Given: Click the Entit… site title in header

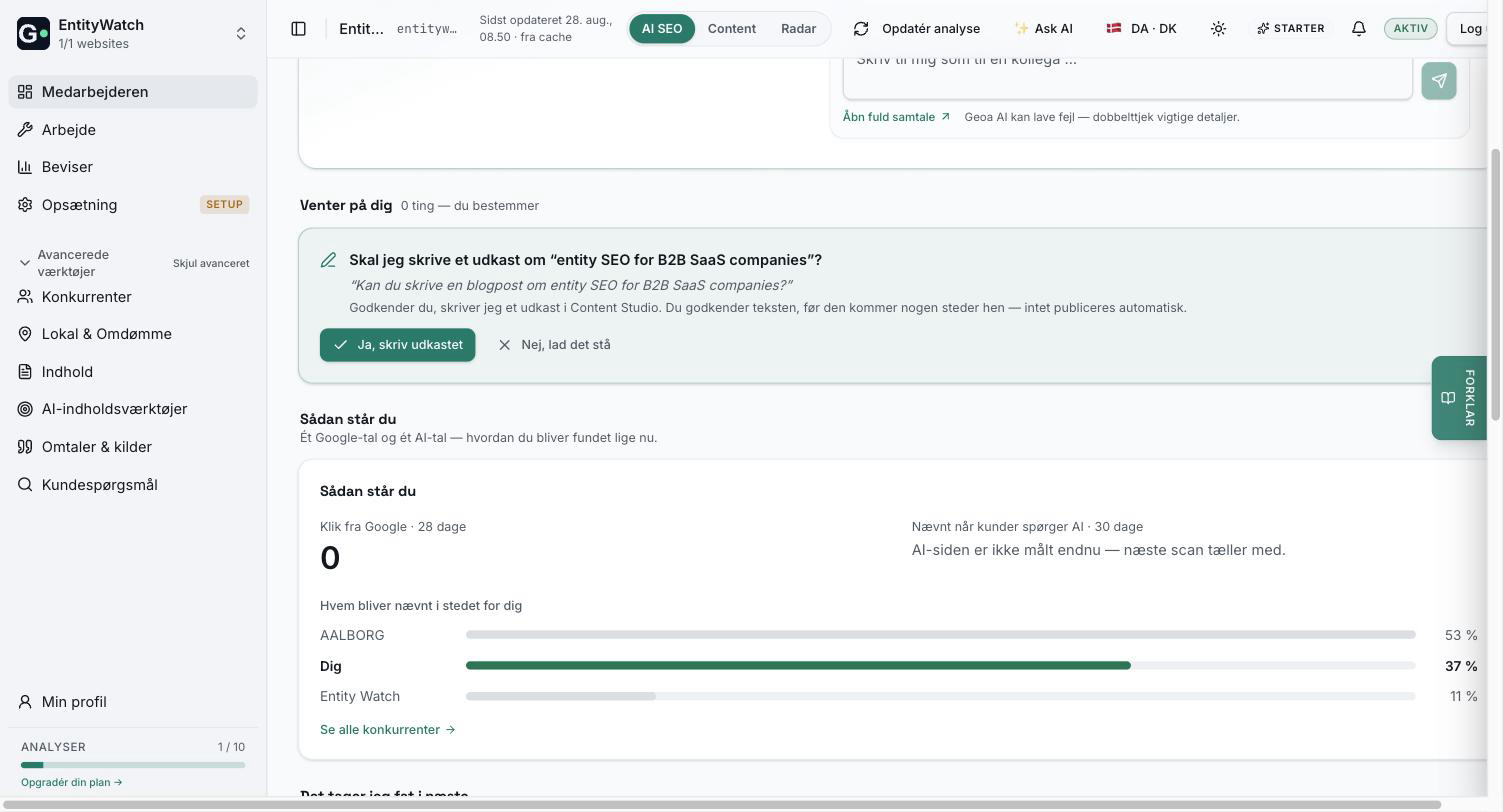Looking at the screenshot, I should tap(361, 29).
